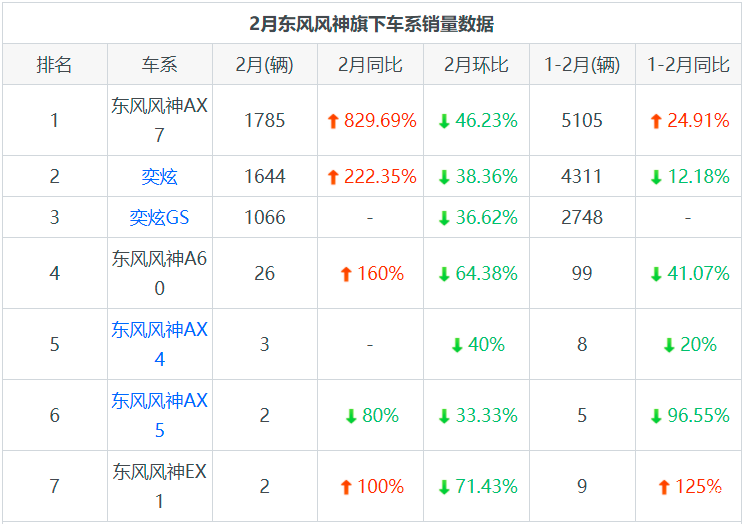Click the green down arrow beside 96.55%
The height and width of the screenshot is (524, 744).
tap(656, 416)
